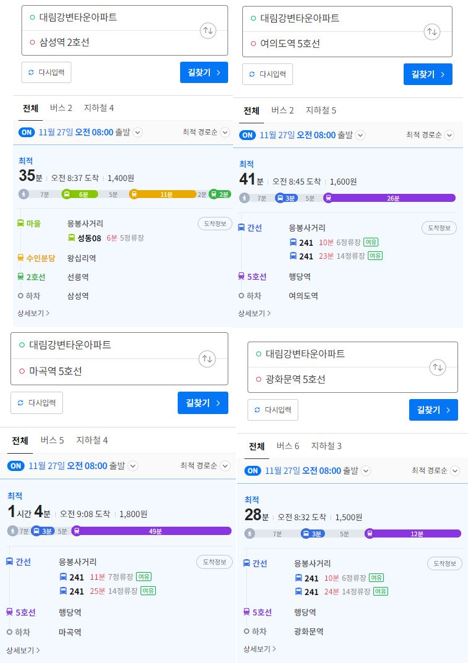Open departure time dropdown in 삼성역 panel

138,132
